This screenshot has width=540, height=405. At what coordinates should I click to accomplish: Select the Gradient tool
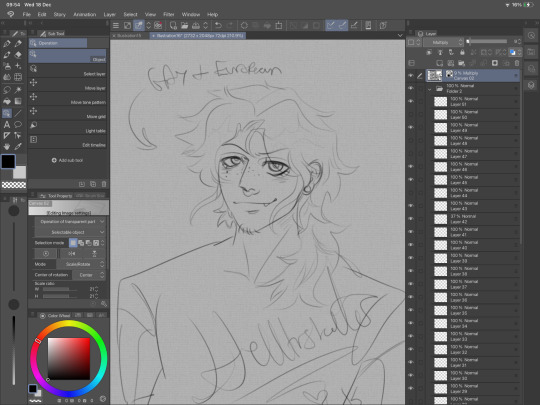click(x=18, y=101)
